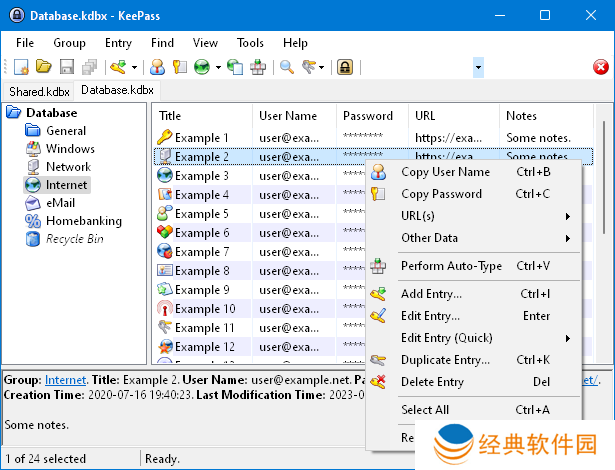615x470 pixels.
Task: Sort by the Notes column header
Action: pyautogui.click(x=546, y=116)
